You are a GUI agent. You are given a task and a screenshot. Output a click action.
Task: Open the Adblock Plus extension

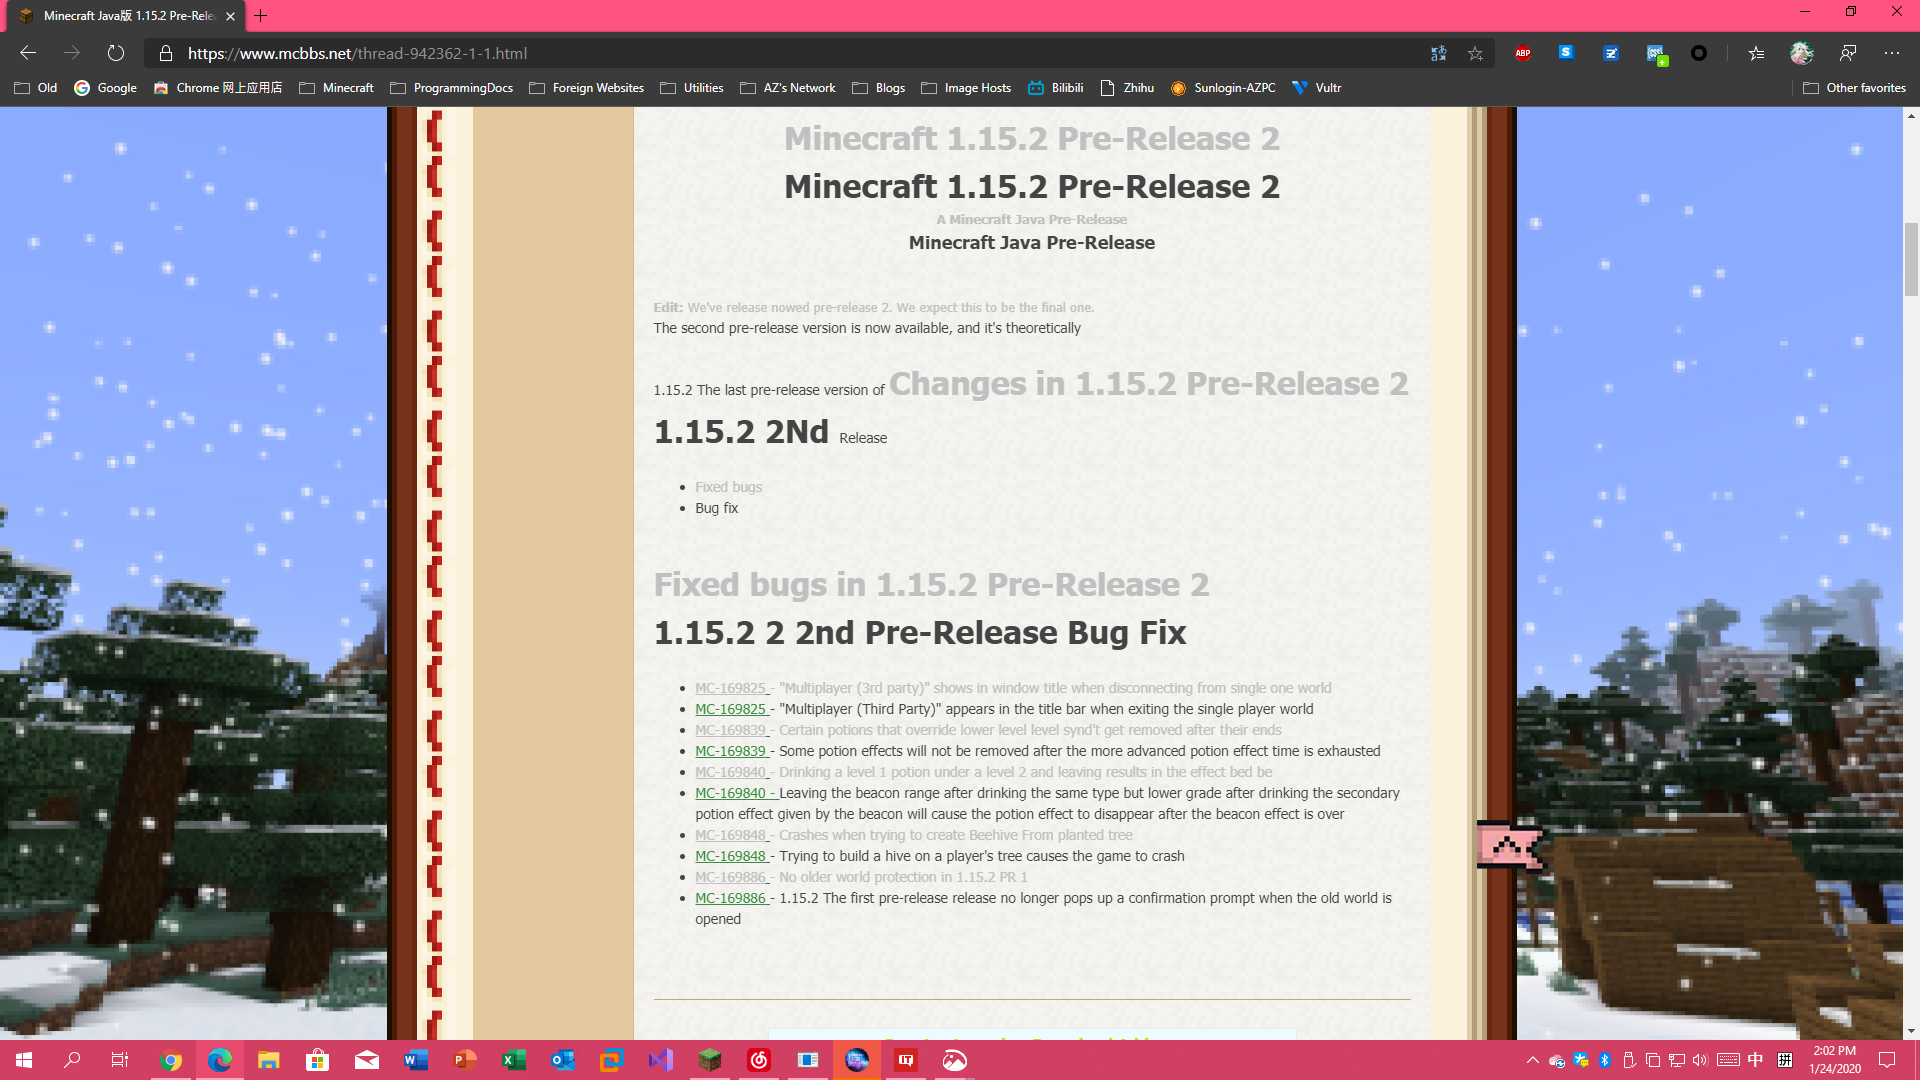(1523, 54)
